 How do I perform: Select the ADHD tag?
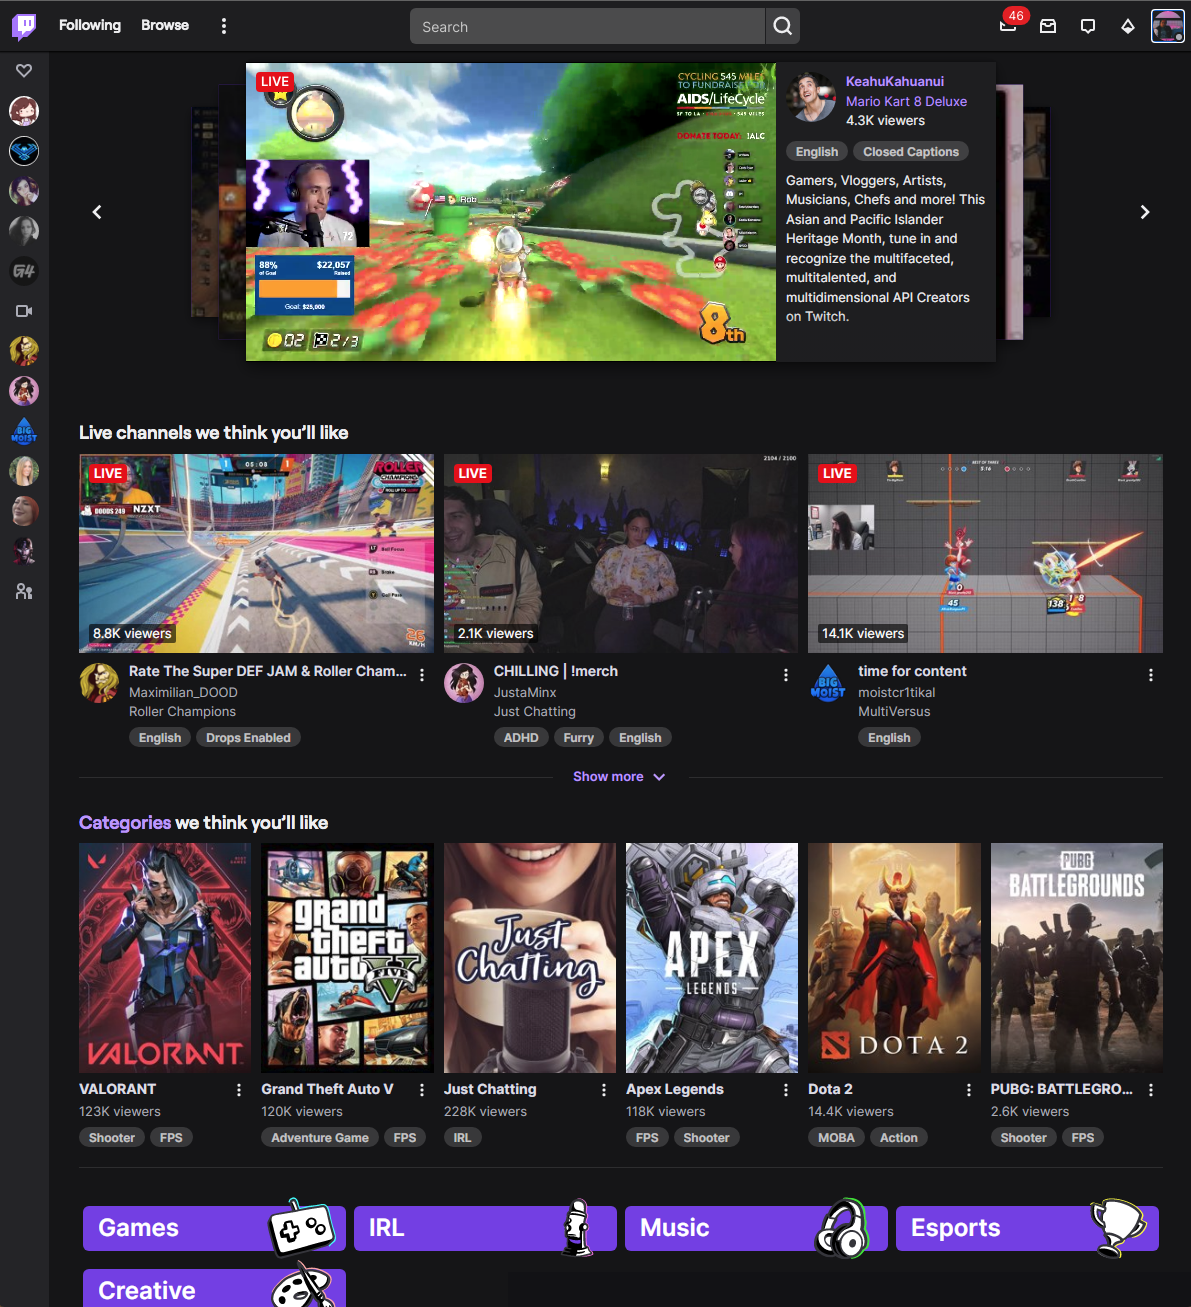click(x=521, y=738)
